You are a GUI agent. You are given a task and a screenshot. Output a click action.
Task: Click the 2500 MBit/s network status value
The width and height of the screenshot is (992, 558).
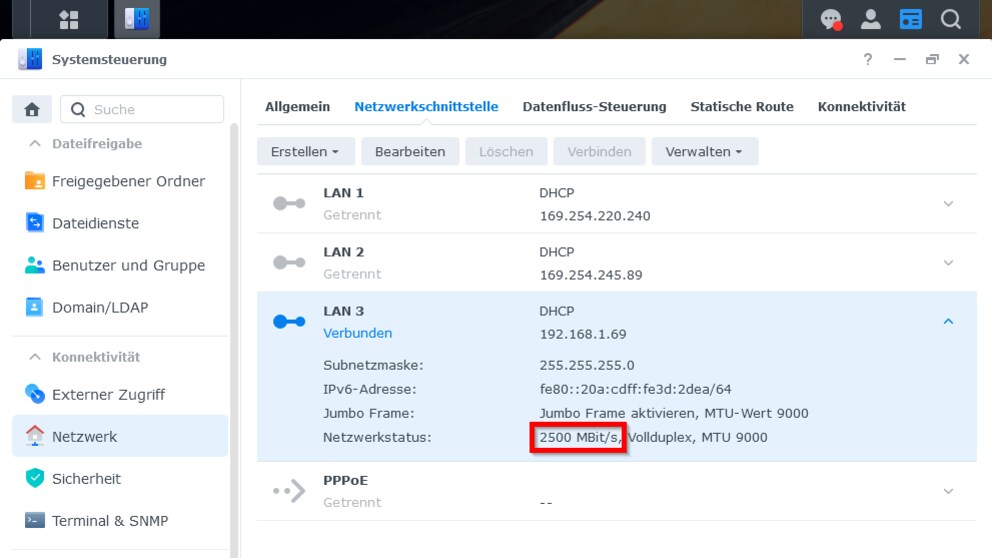[579, 437]
